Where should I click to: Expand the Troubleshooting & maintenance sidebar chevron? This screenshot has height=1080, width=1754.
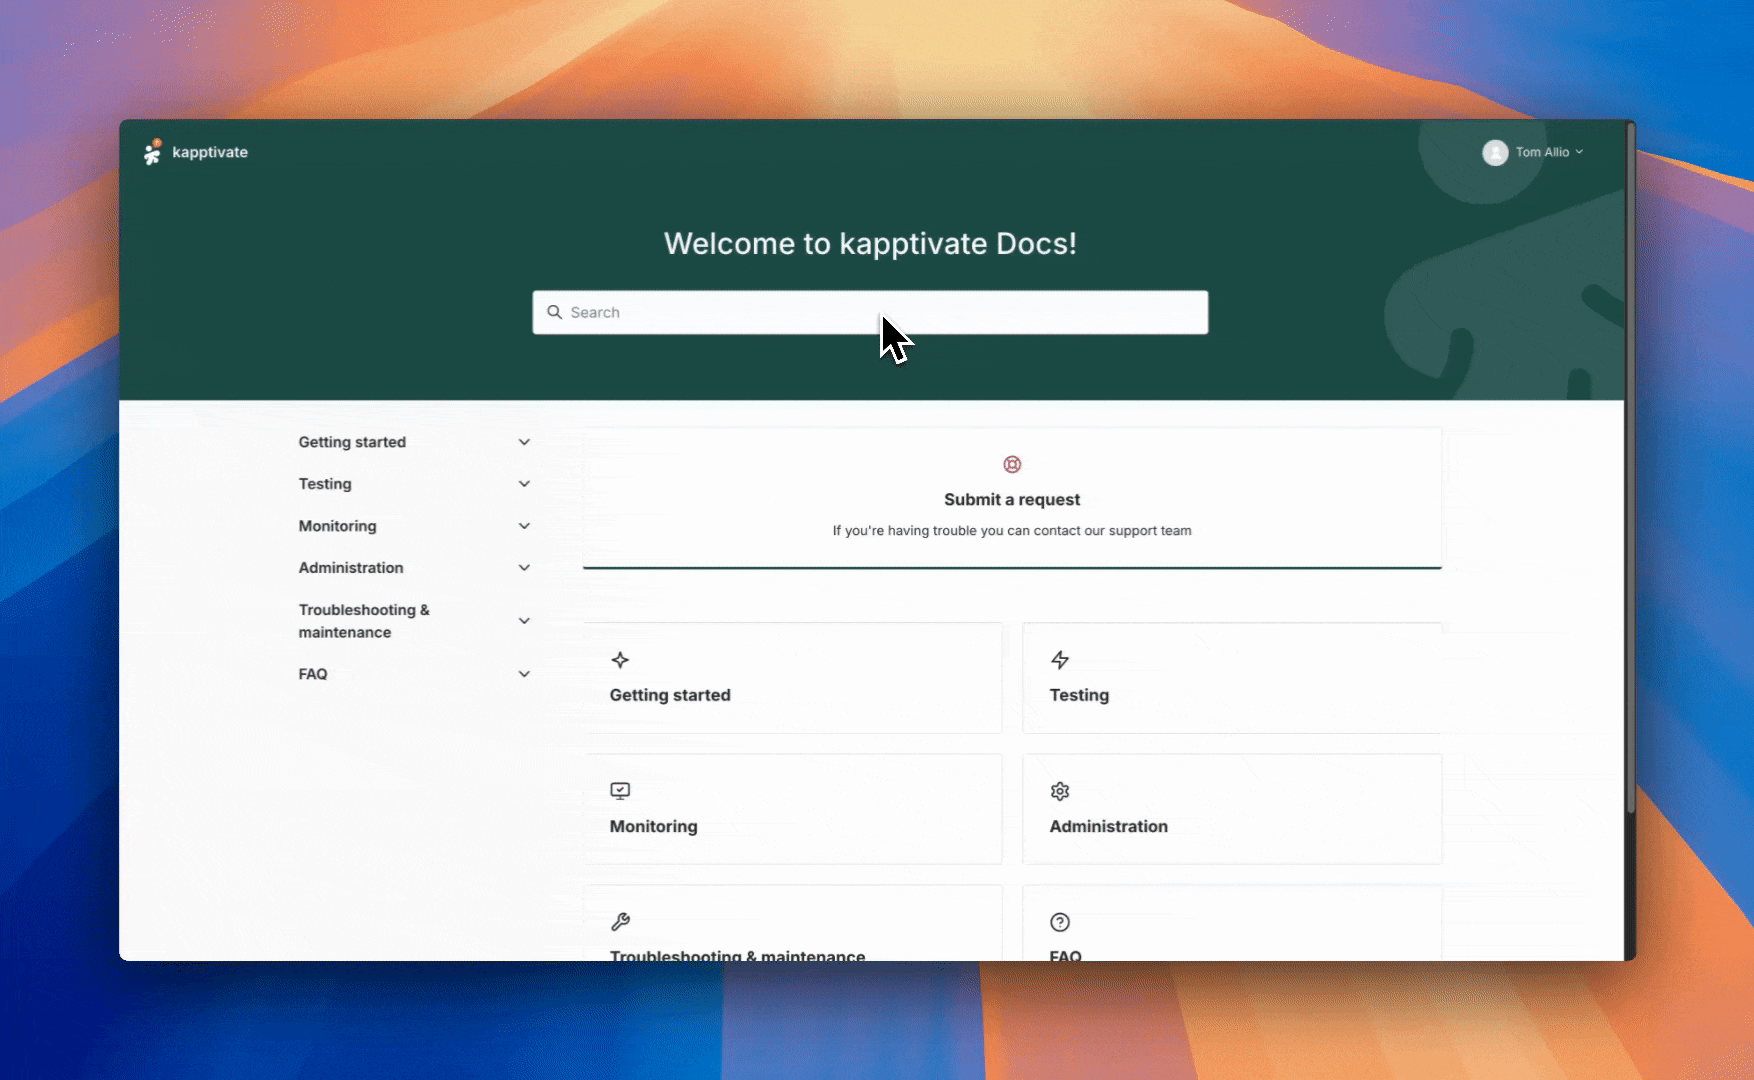[x=524, y=621]
